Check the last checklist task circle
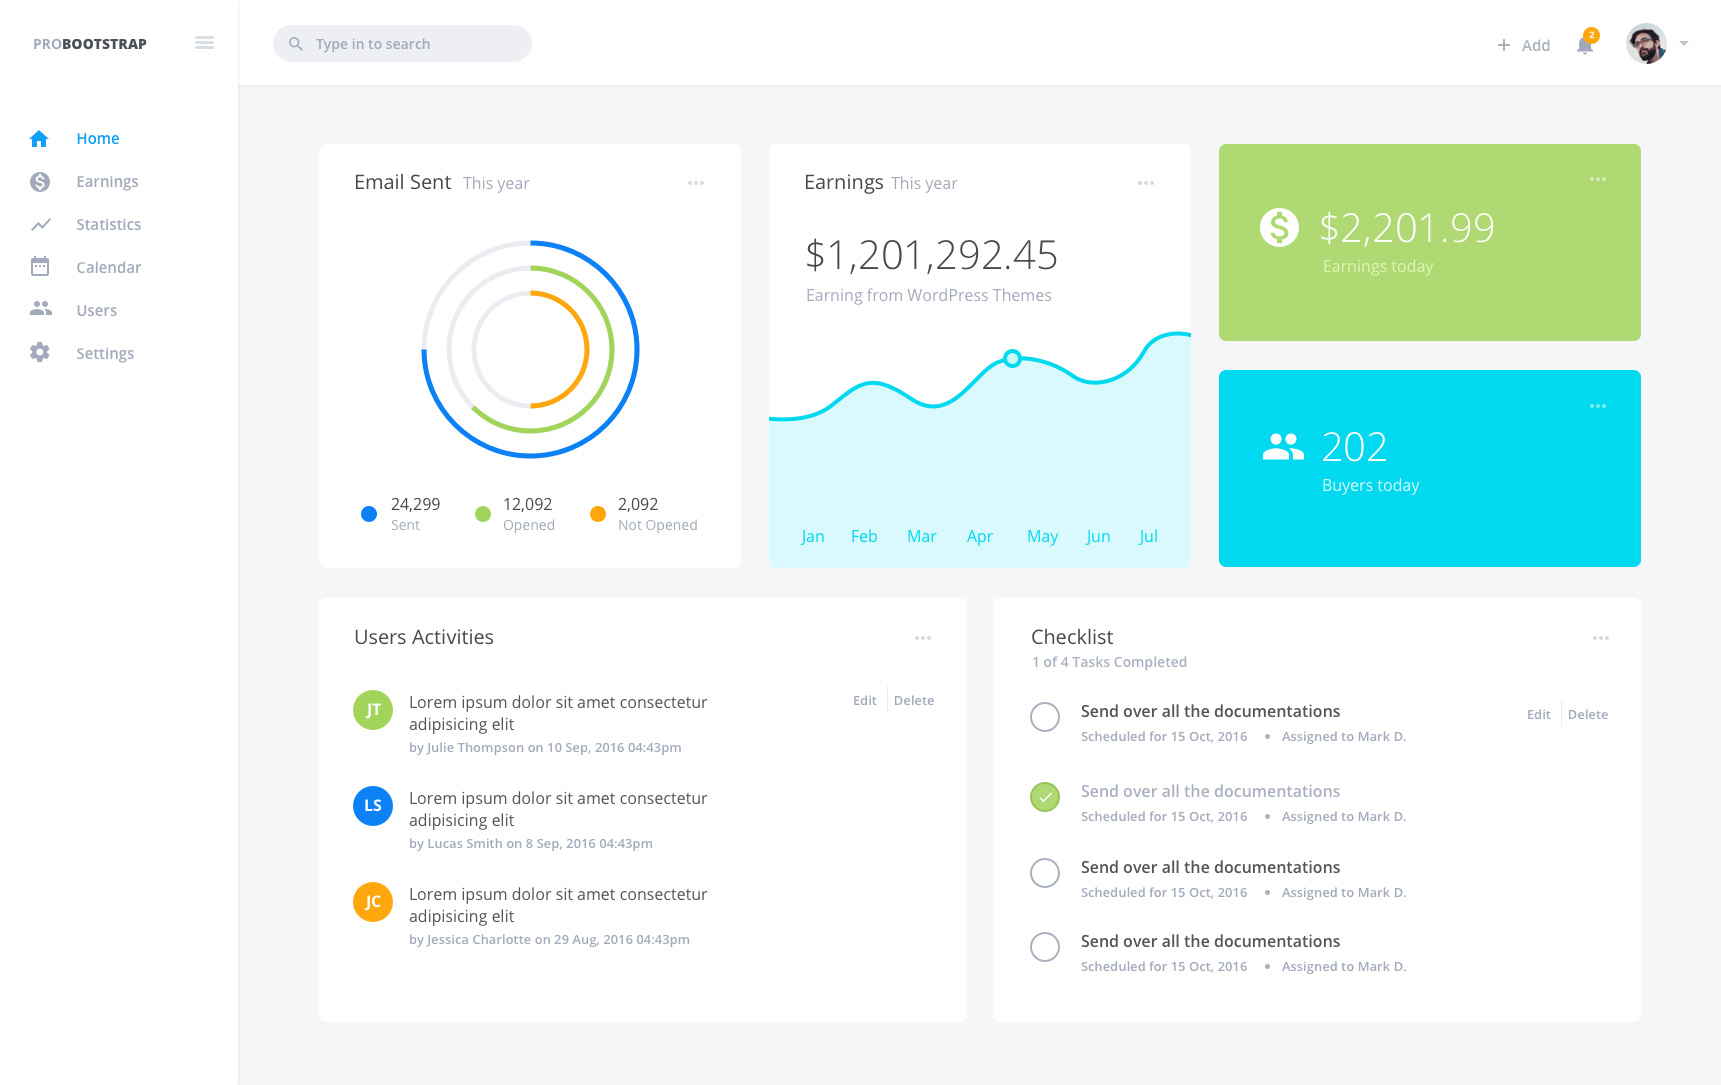Viewport: 1721px width, 1085px height. coord(1045,947)
